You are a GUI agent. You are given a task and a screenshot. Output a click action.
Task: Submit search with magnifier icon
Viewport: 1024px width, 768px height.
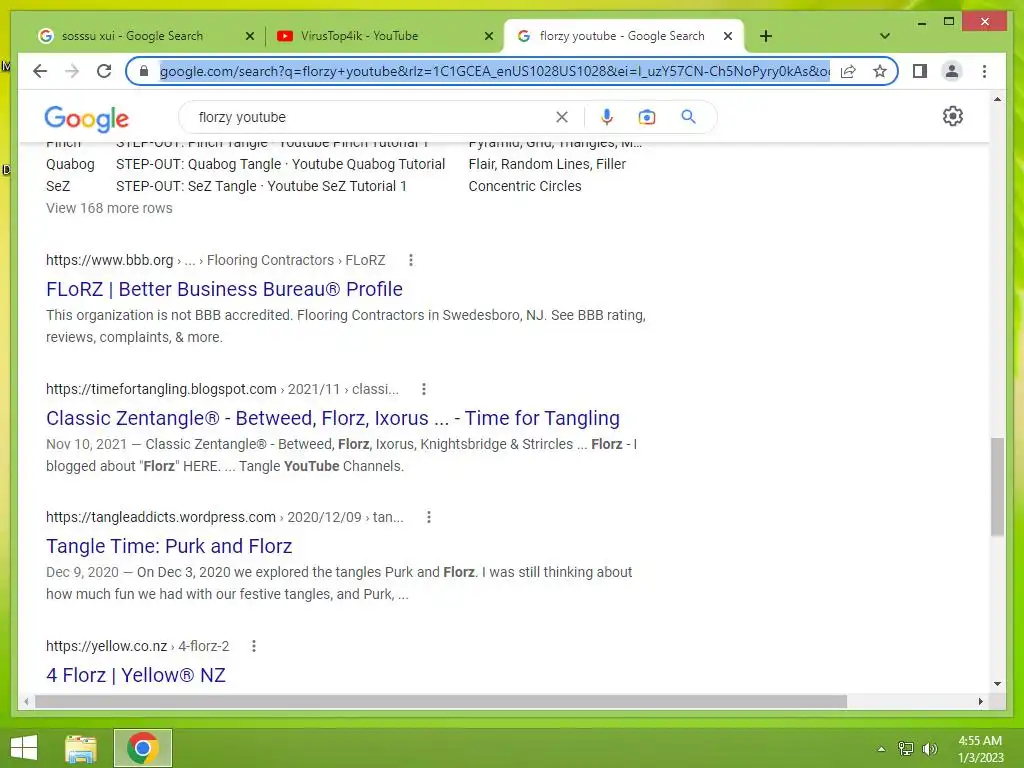click(x=688, y=117)
